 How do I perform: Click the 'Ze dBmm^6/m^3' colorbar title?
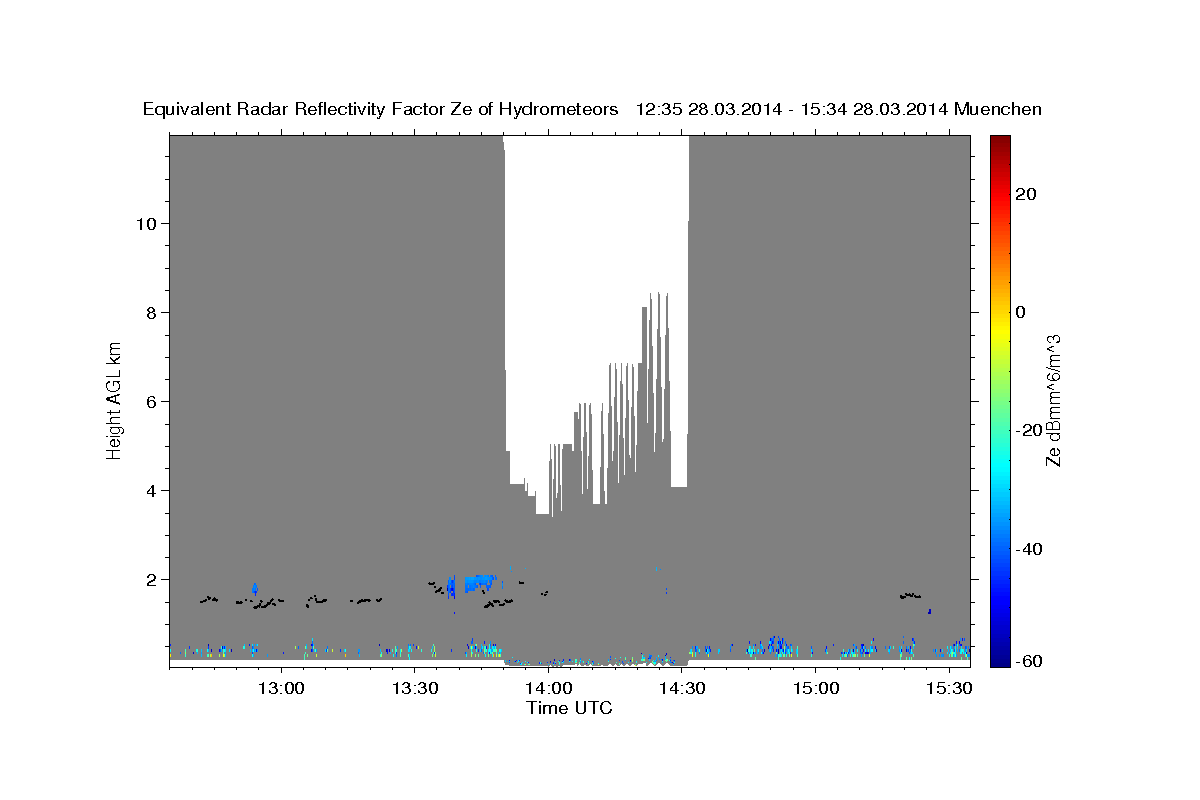(x=1053, y=400)
